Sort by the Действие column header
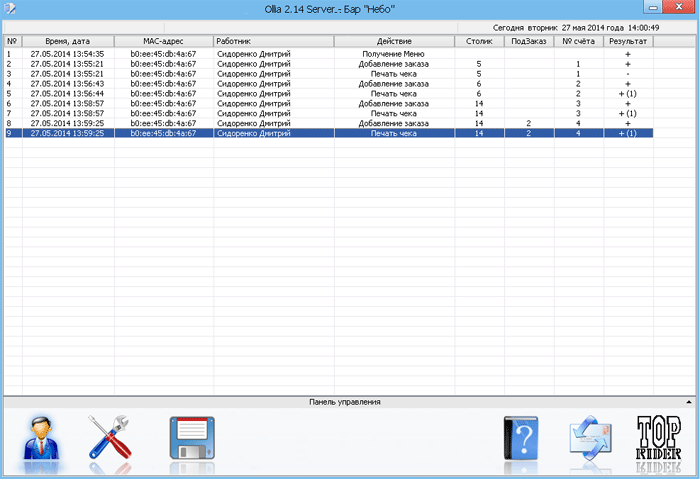This screenshot has width=700, height=479. (x=394, y=41)
